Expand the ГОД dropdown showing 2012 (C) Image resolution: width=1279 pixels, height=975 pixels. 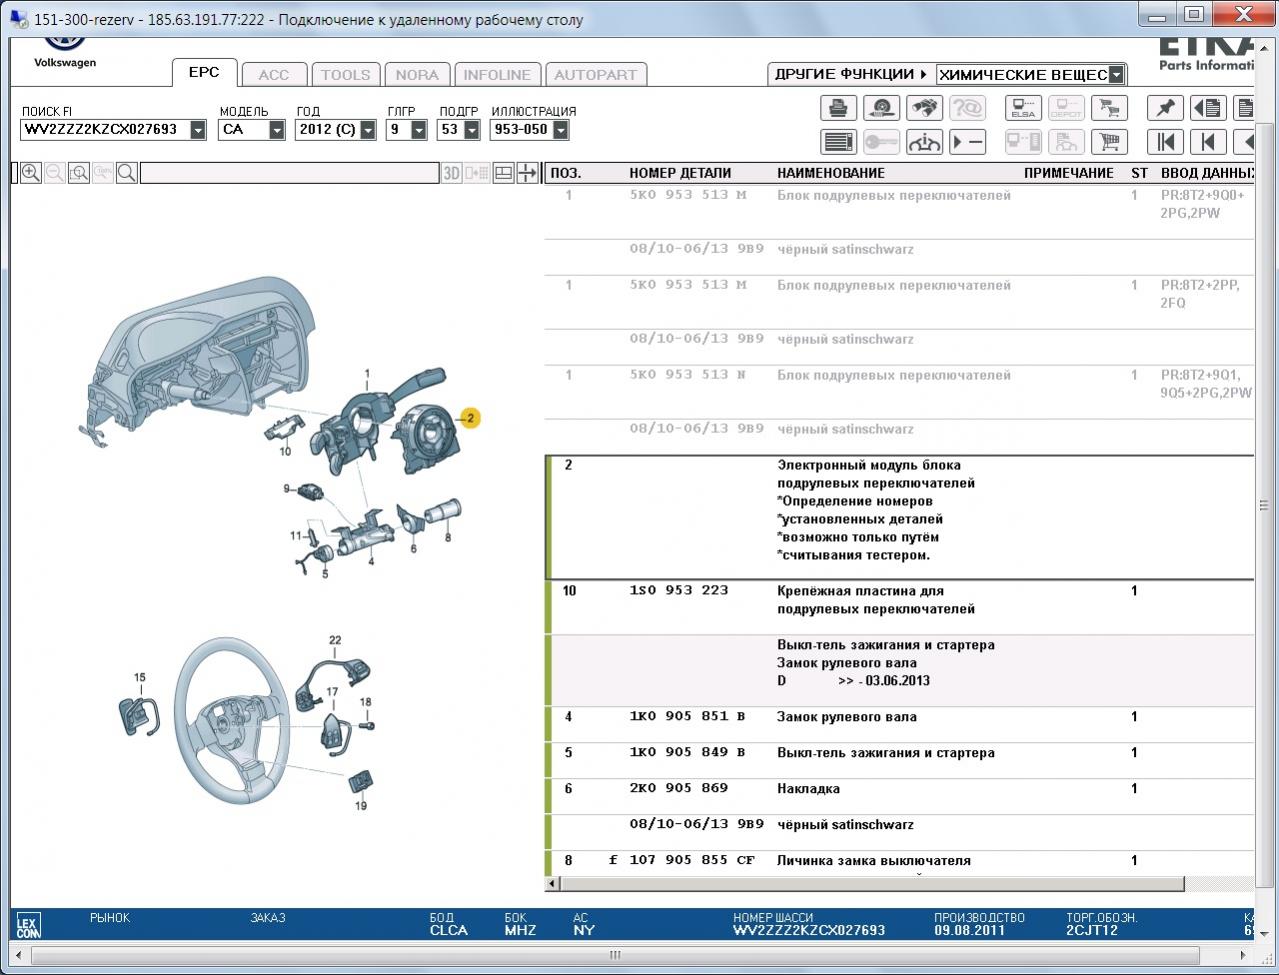[x=367, y=130]
